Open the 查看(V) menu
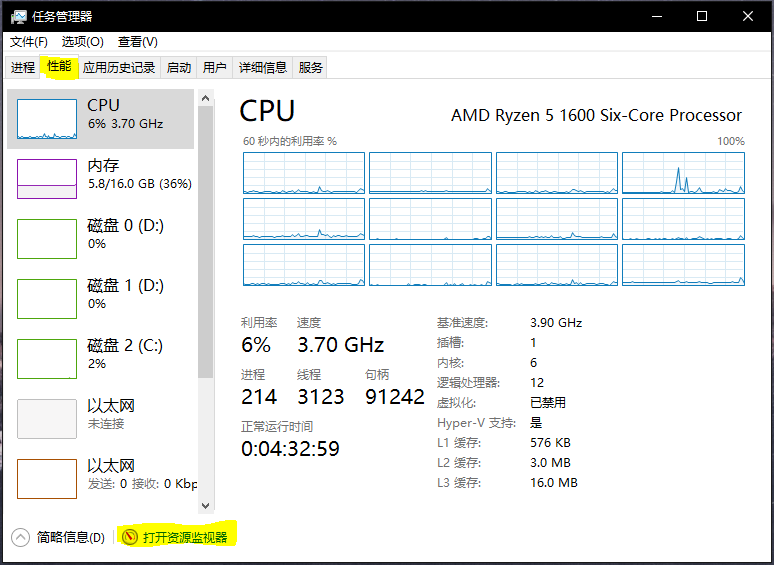This screenshot has height=565, width=774. coord(137,42)
